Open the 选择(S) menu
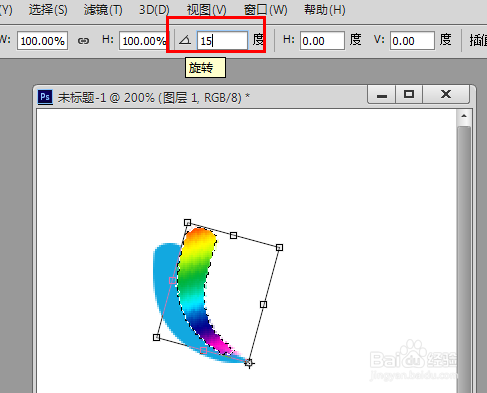The width and height of the screenshot is (487, 393). 48,10
